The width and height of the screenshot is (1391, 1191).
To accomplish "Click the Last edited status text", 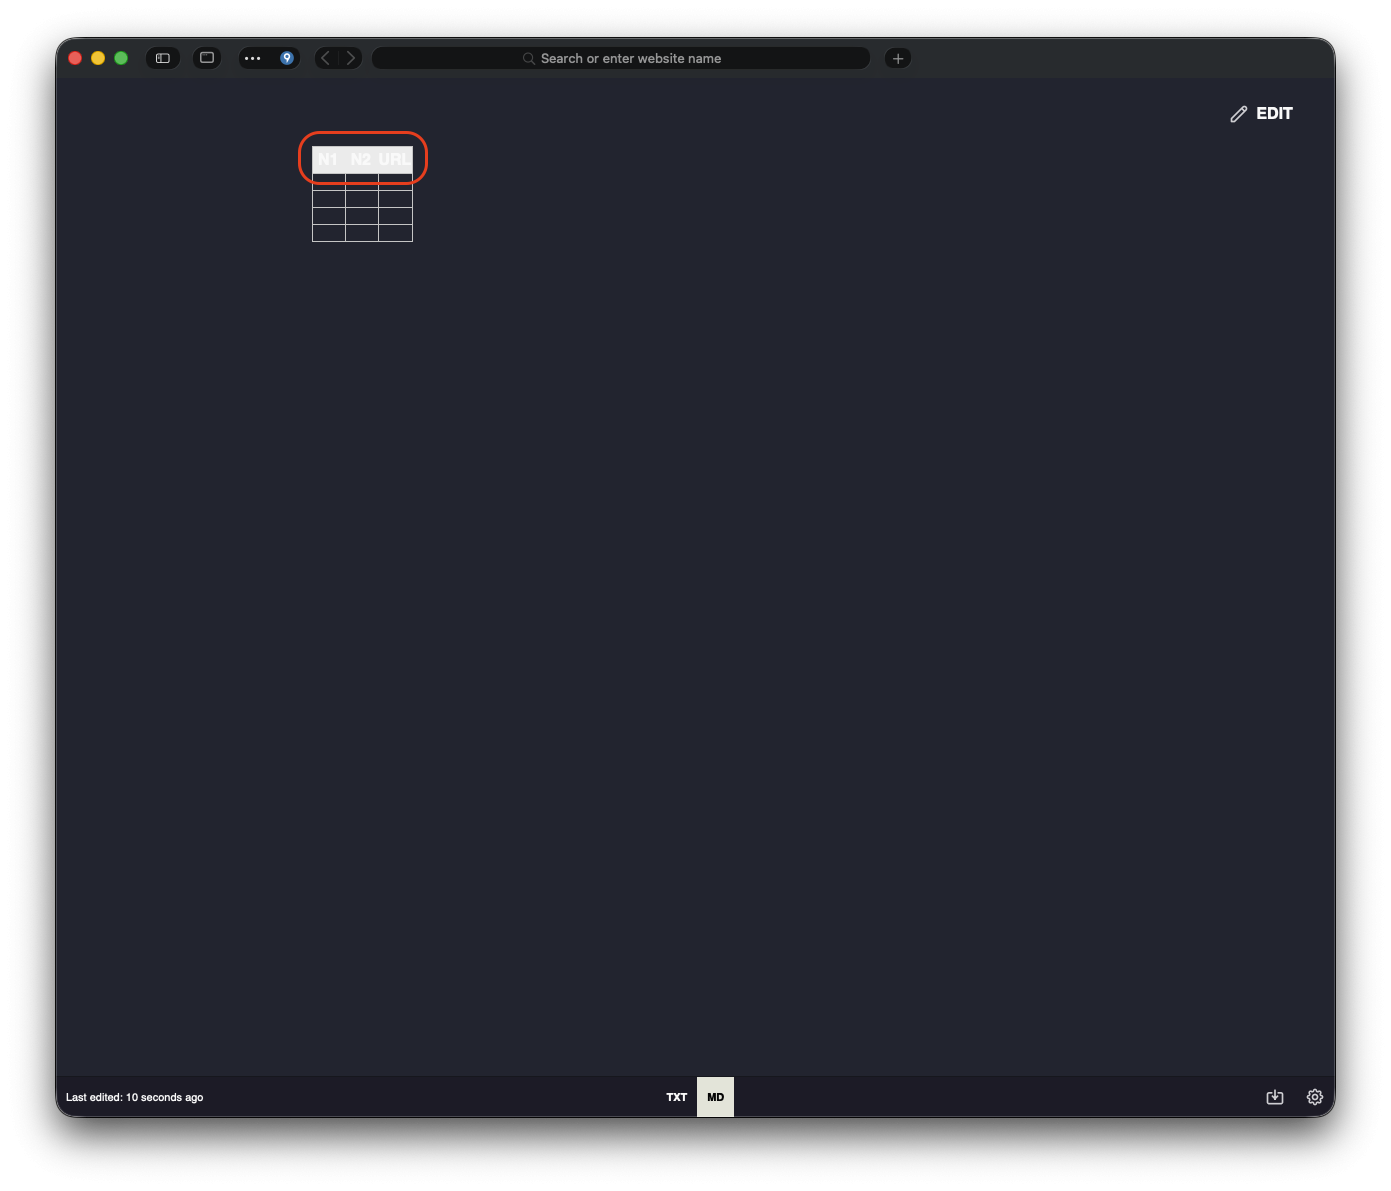I will [x=135, y=1097].
